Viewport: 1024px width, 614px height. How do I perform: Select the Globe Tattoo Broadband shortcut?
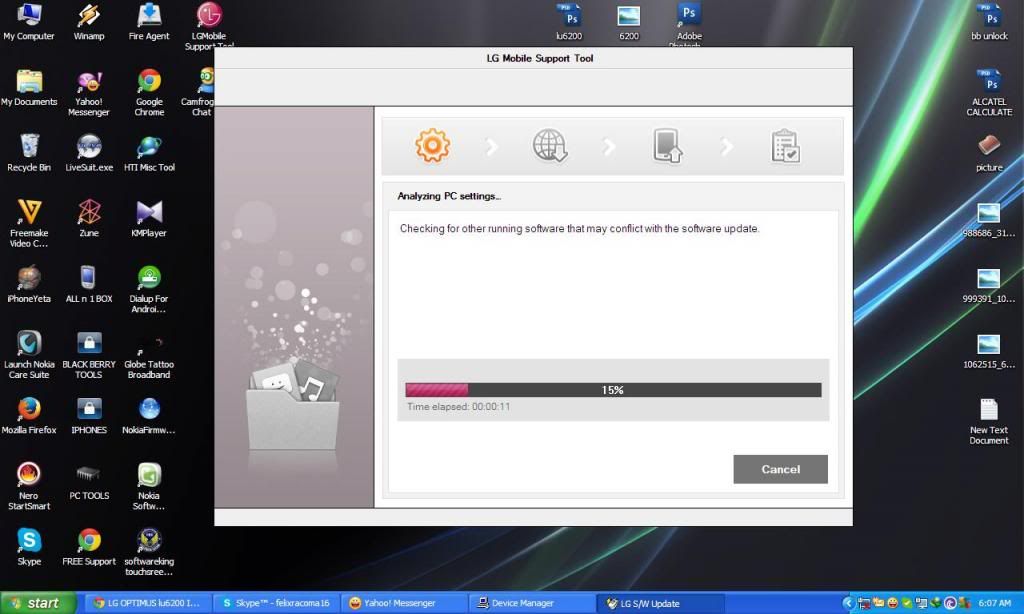pyautogui.click(x=149, y=355)
